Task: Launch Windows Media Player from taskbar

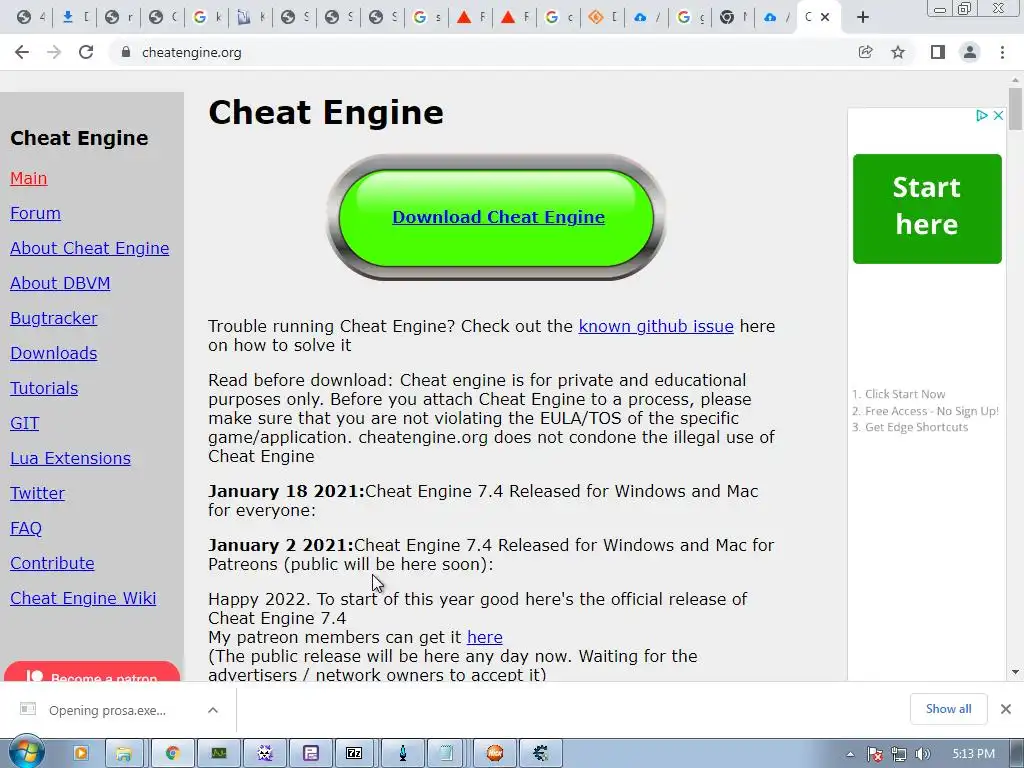Action: point(81,754)
